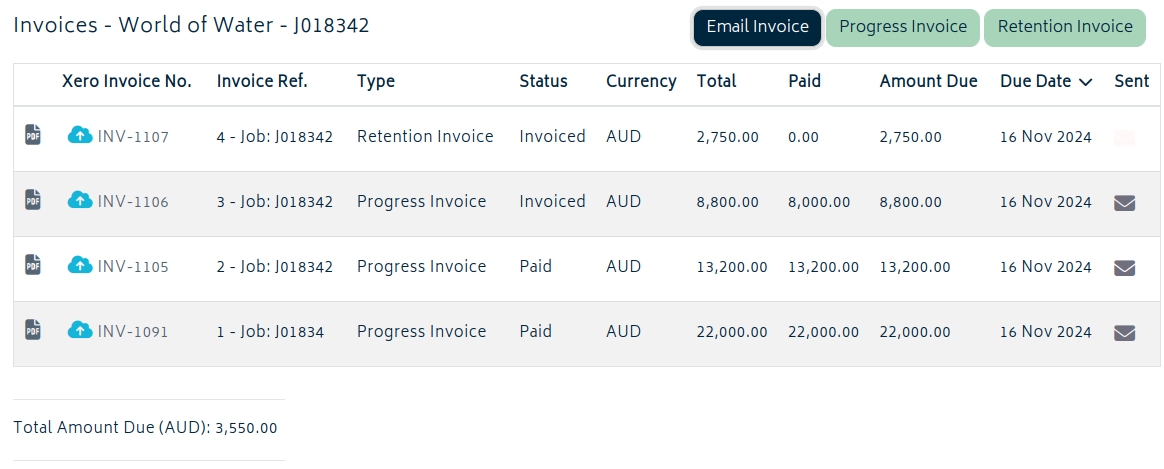The image size is (1164, 469).
Task: Create a Progress Invoice
Action: [x=903, y=27]
